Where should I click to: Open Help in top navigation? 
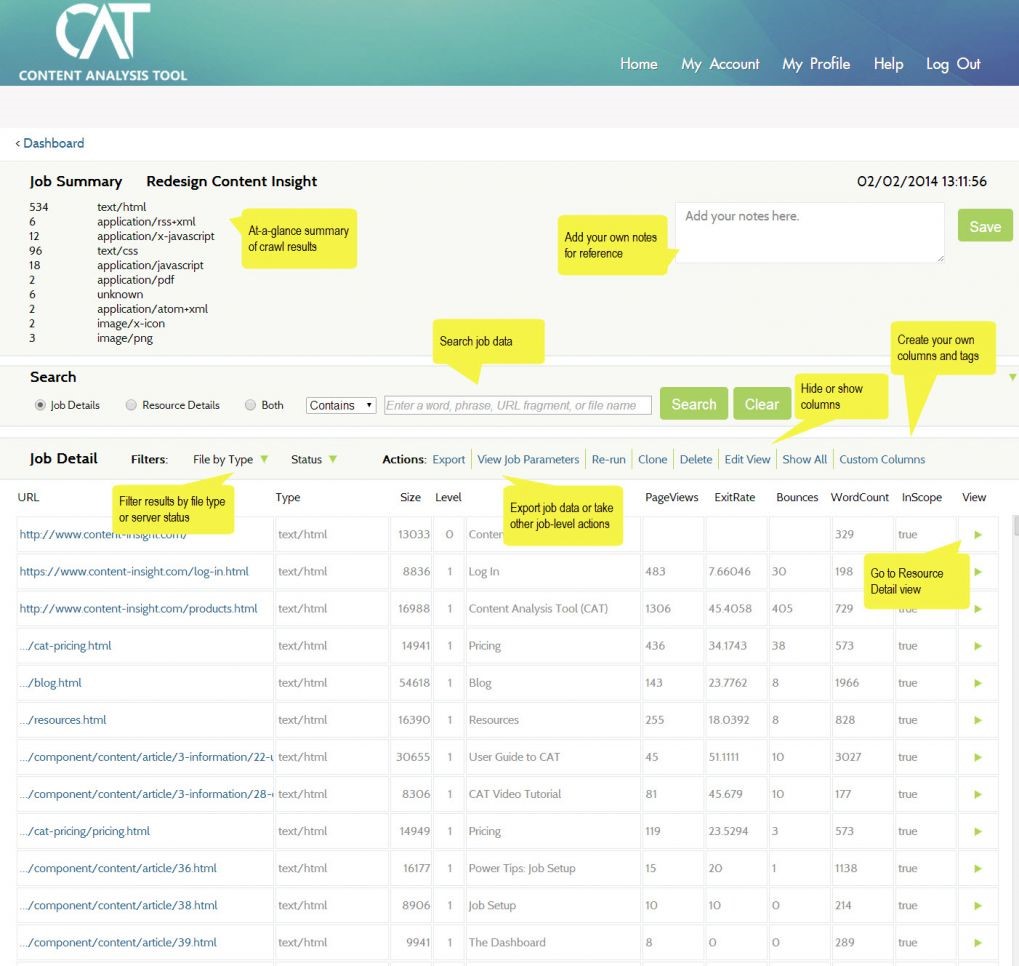tap(888, 64)
